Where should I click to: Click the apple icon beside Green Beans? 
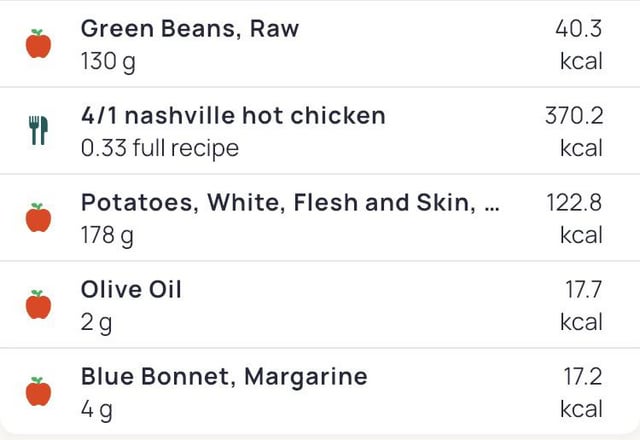tap(38, 44)
